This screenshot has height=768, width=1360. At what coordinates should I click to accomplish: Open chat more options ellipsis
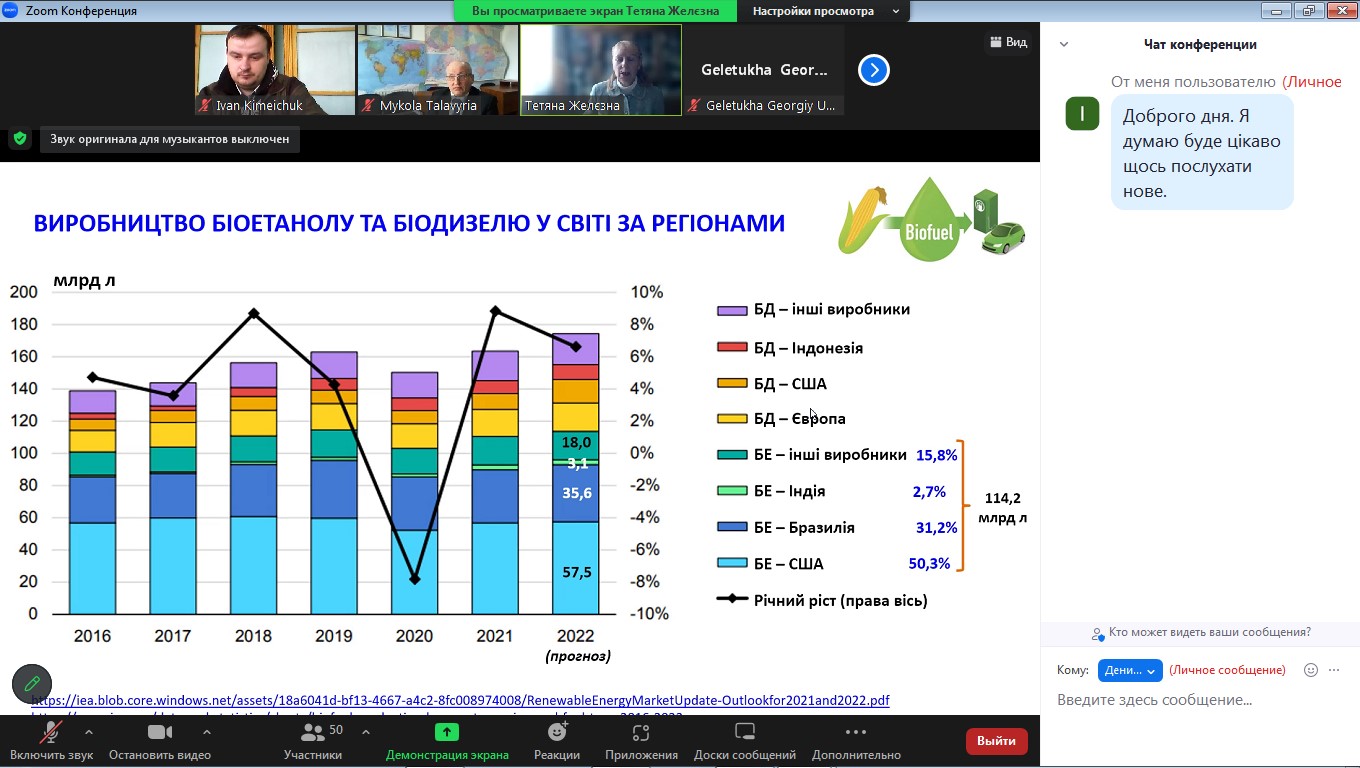1334,670
